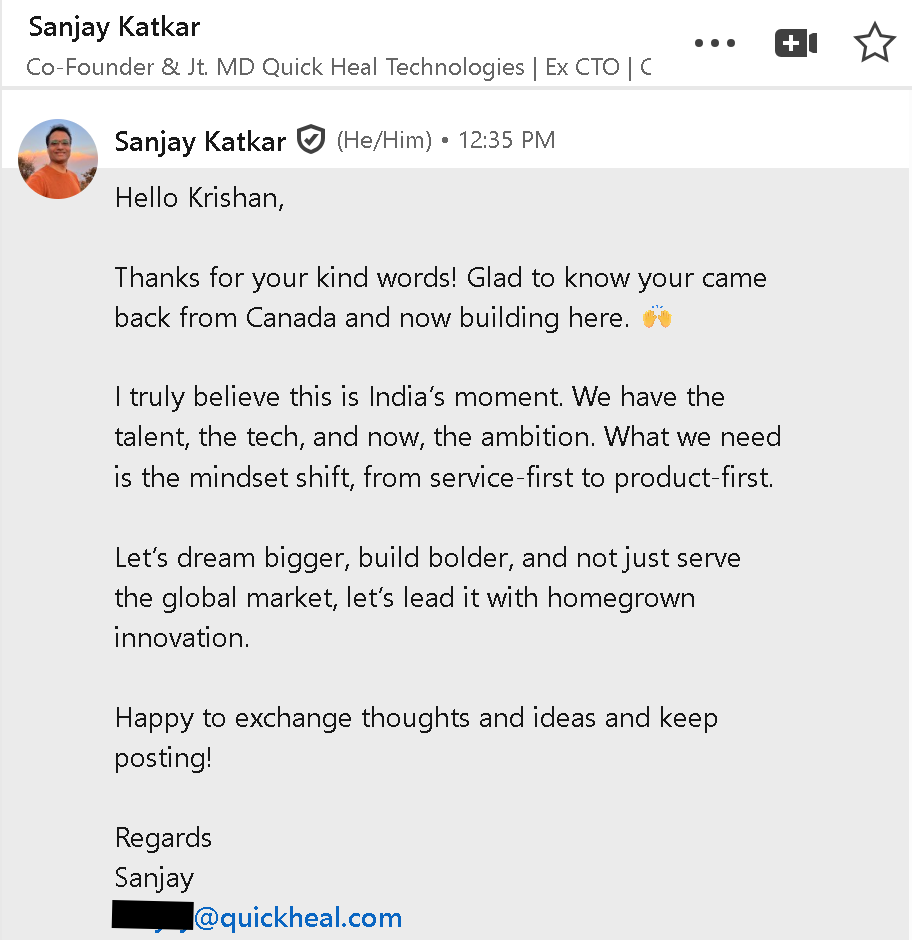Start a video call with Sanjay
912x940 pixels.
[x=796, y=44]
